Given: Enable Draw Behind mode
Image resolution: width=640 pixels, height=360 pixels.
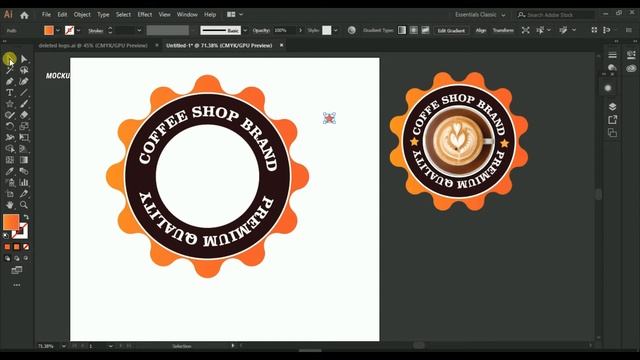Looking at the screenshot, I should coord(17,258).
